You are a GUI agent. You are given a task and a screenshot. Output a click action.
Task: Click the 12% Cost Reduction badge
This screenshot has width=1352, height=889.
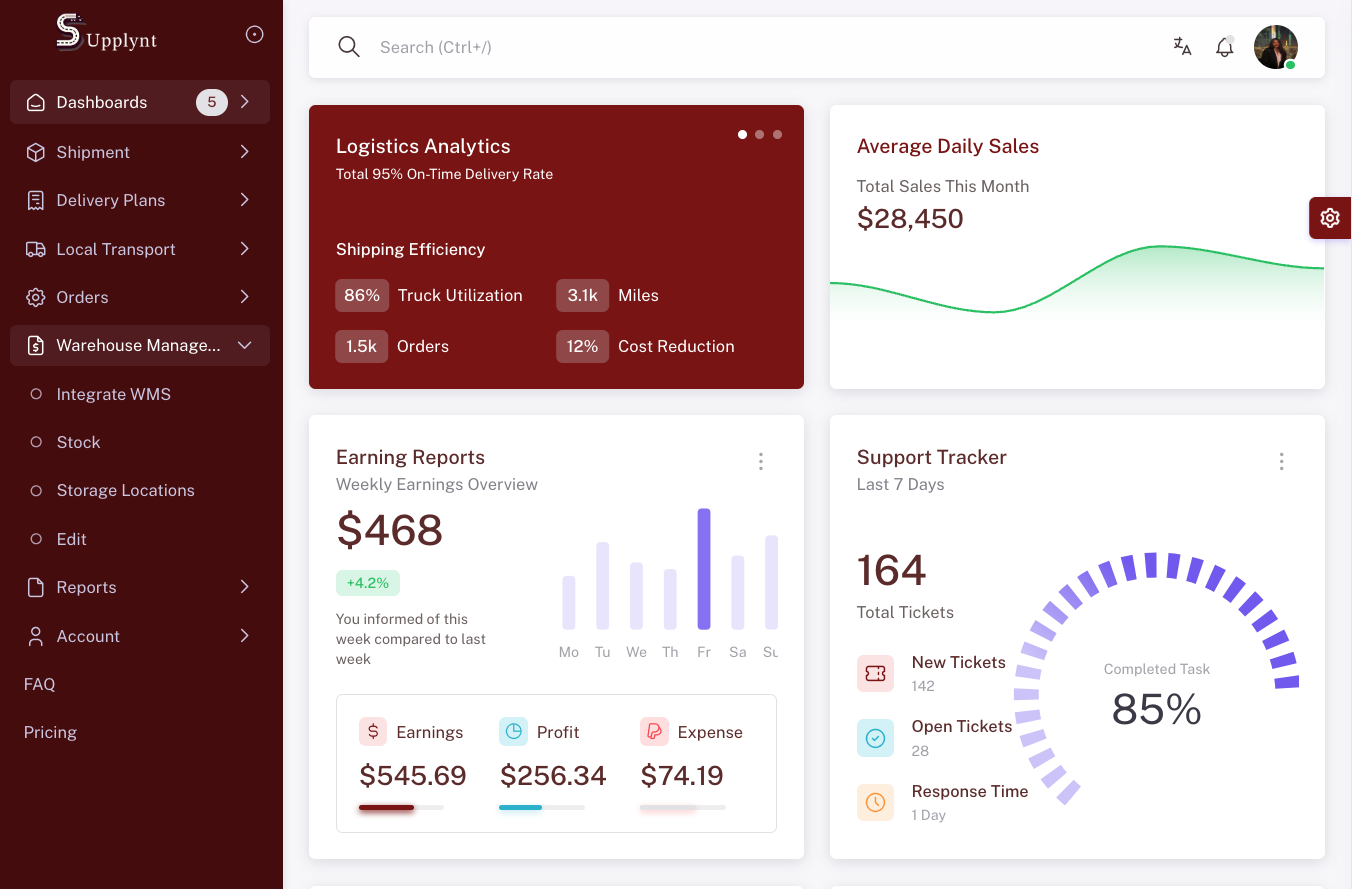(583, 346)
